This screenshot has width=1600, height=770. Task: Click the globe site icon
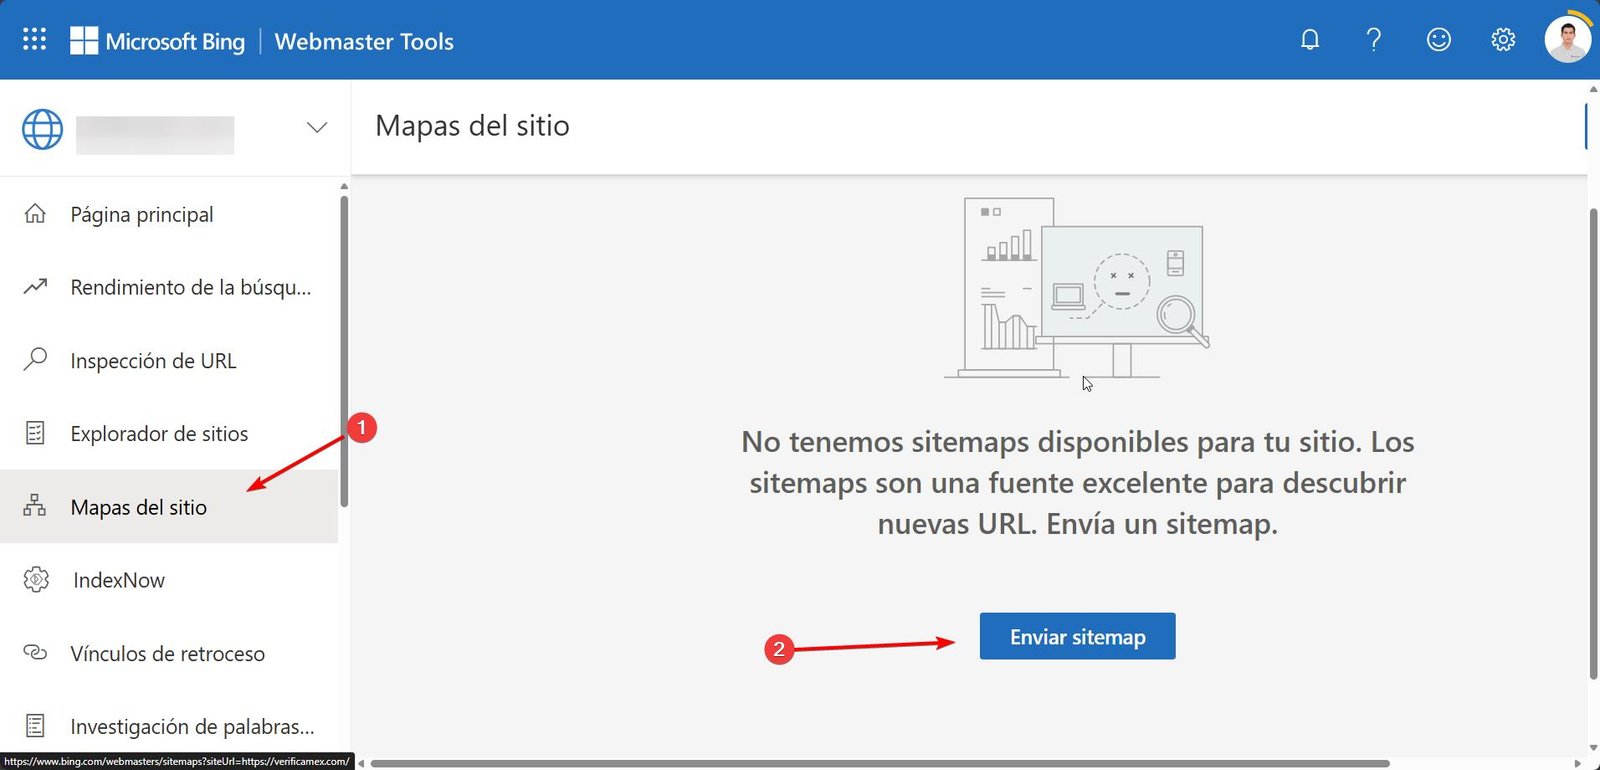point(42,129)
